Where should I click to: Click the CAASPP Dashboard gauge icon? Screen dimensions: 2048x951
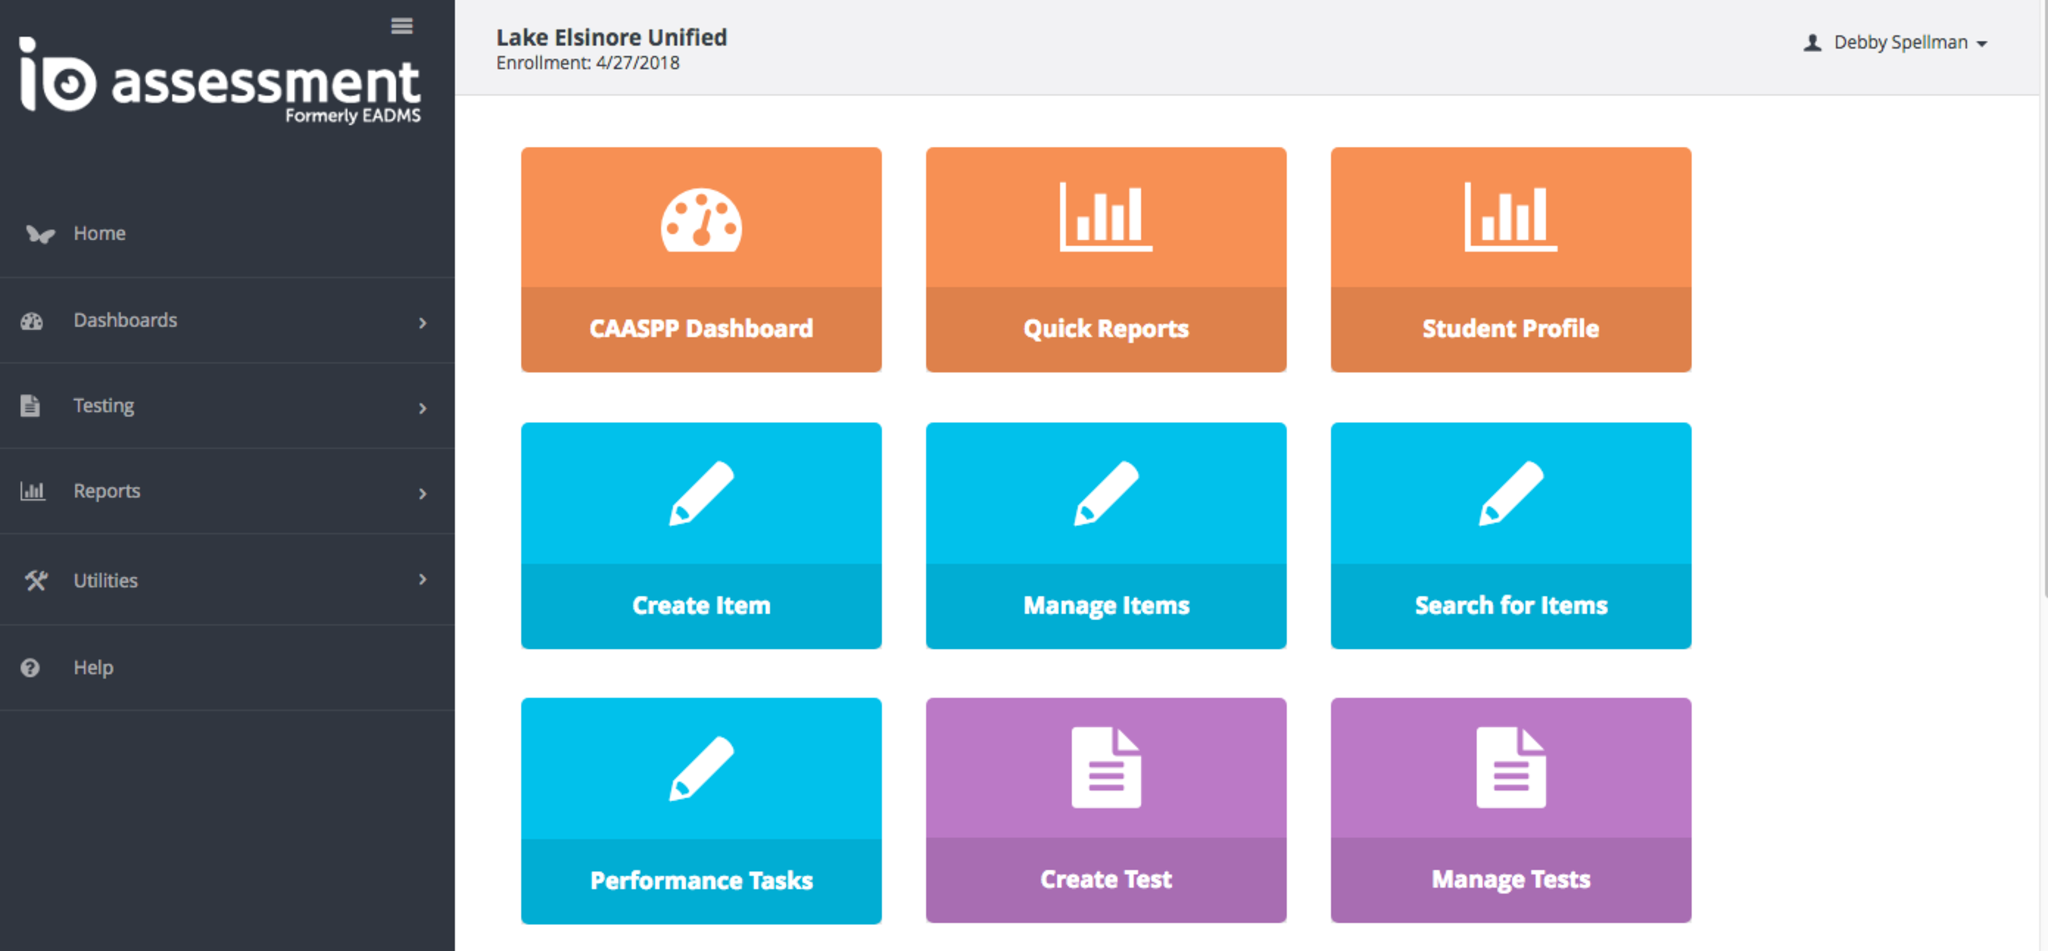tap(701, 219)
